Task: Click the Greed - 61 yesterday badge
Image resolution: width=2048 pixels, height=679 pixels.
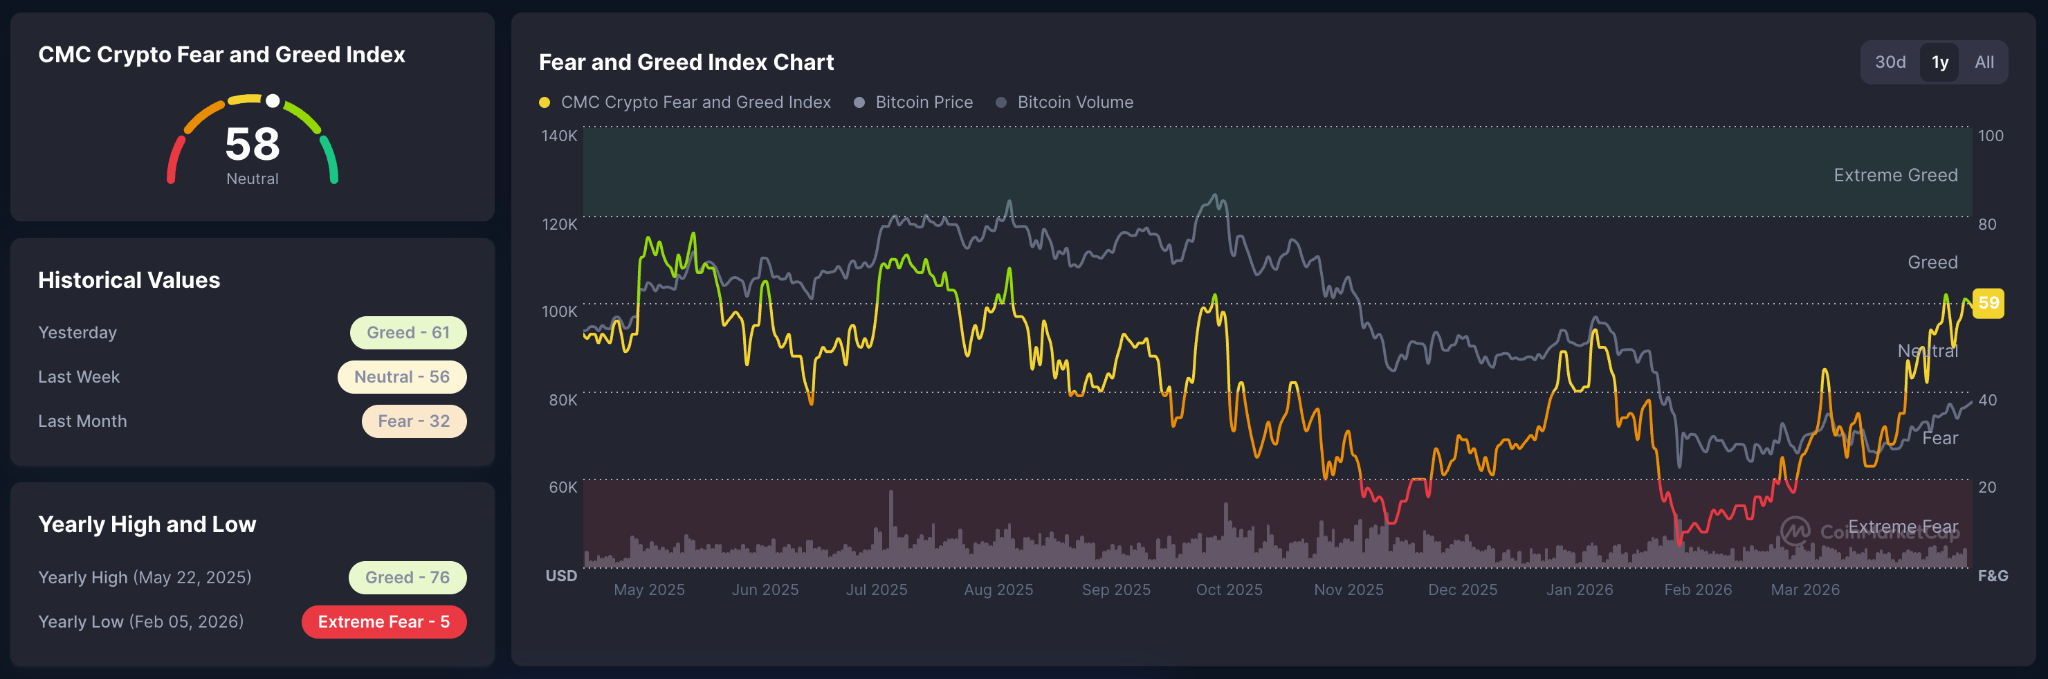Action: (408, 333)
